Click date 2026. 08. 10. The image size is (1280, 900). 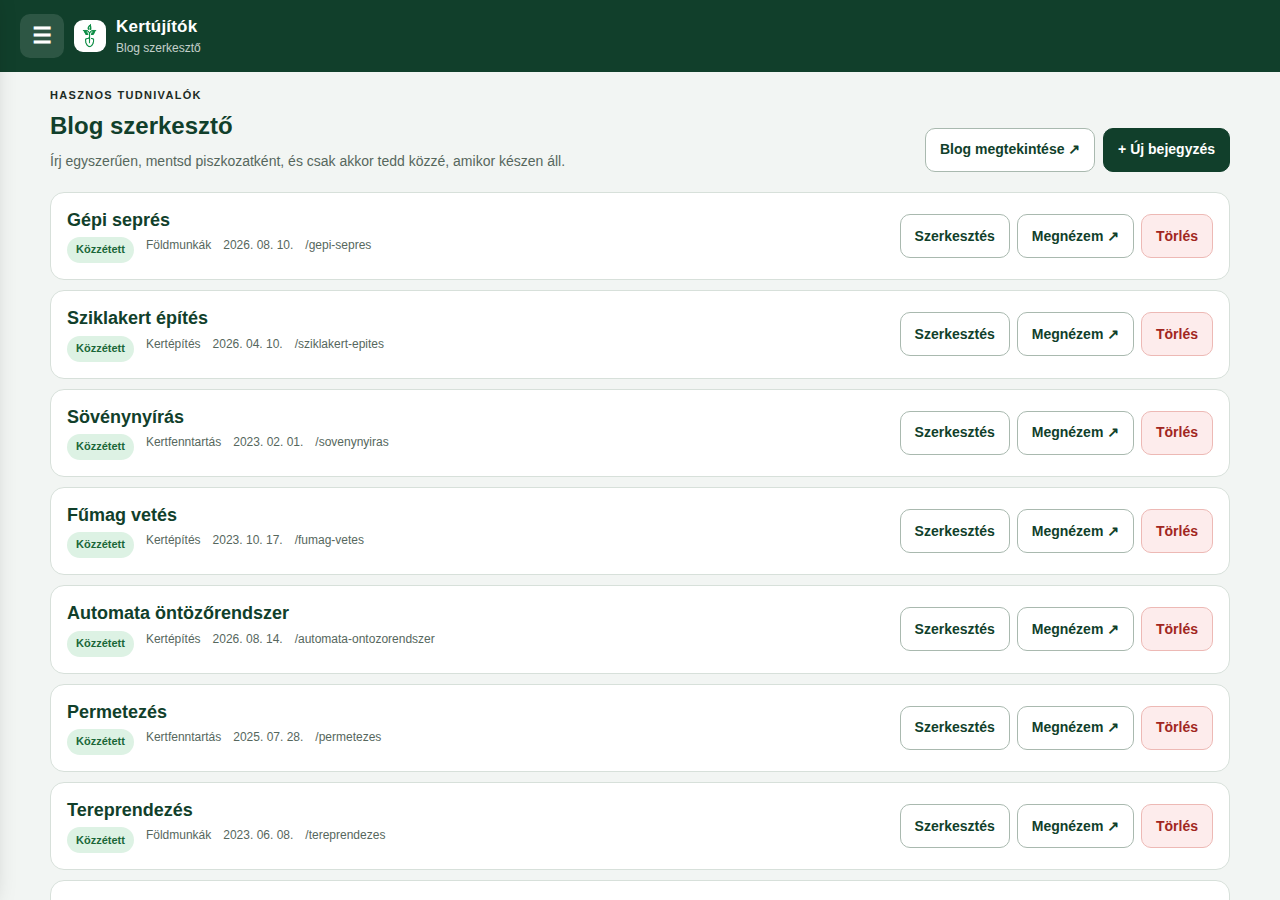(x=258, y=245)
